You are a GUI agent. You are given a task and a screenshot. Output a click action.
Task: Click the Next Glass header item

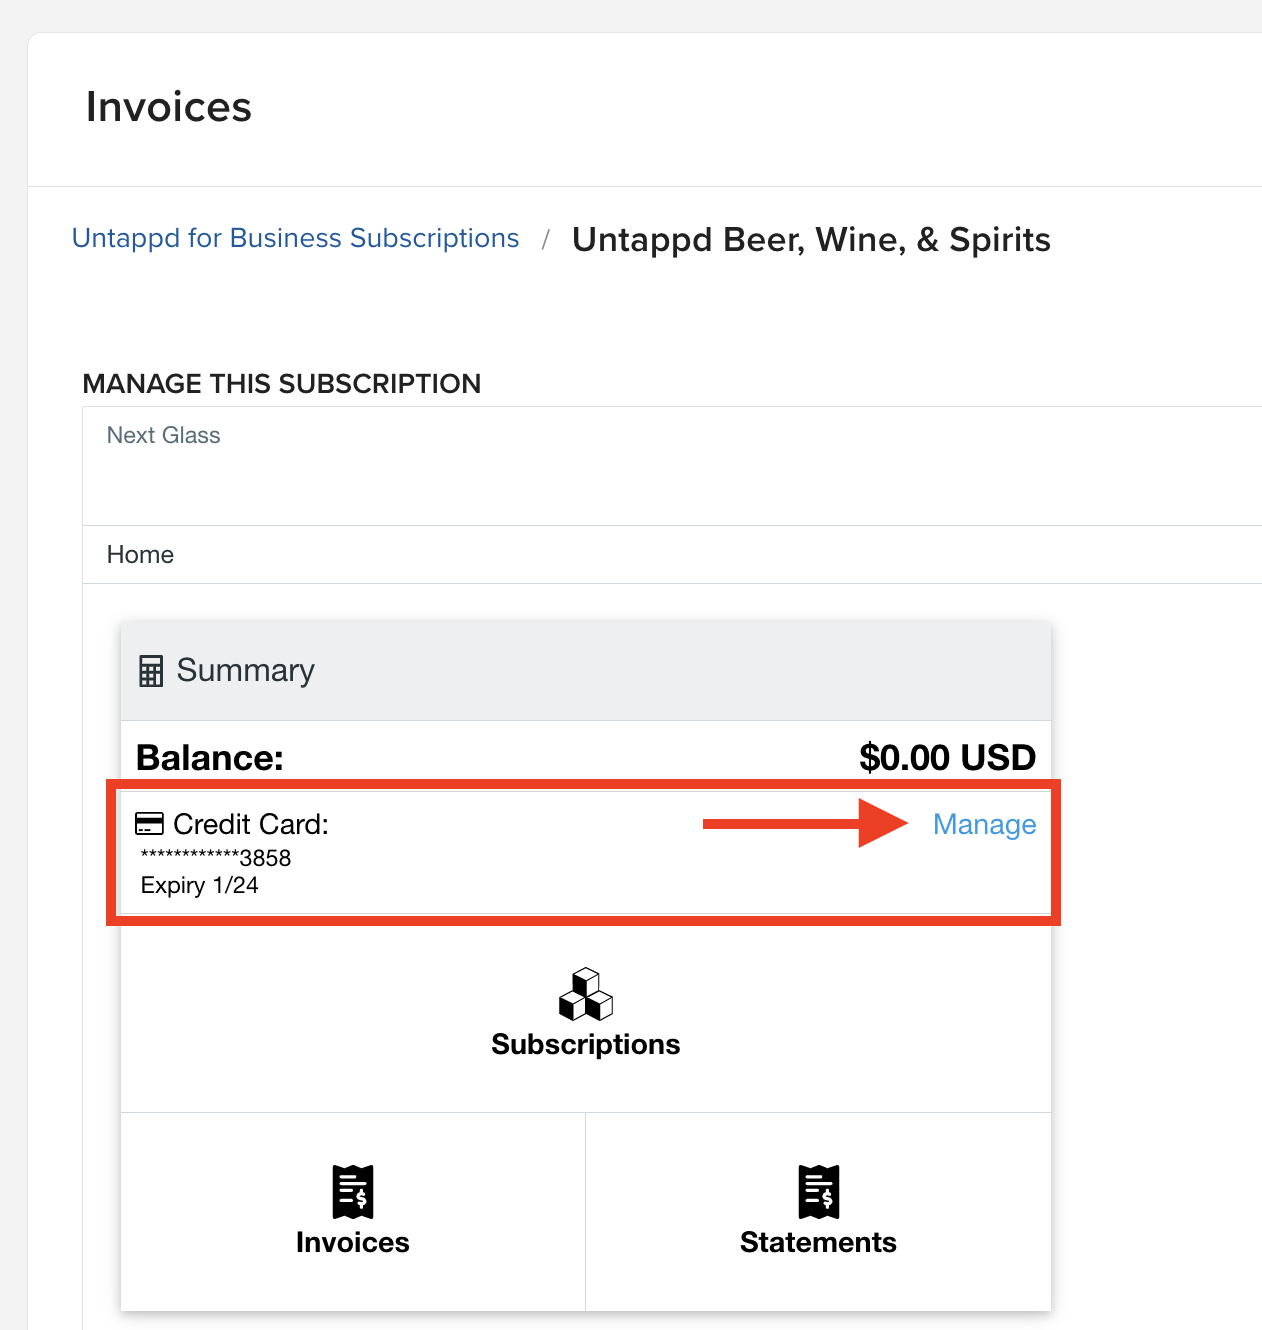pyautogui.click(x=164, y=435)
